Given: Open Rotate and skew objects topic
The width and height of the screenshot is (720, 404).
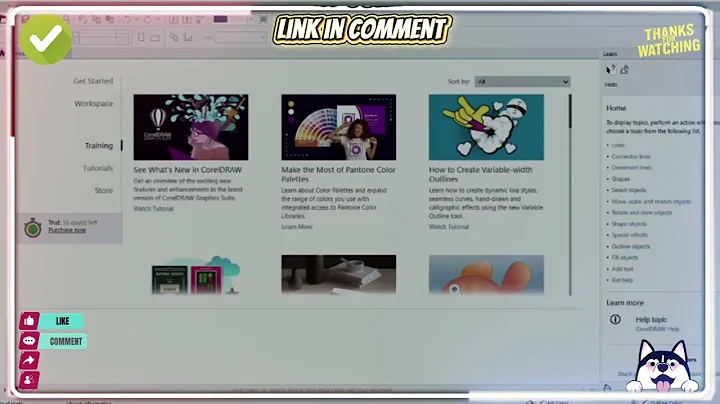Looking at the screenshot, I should [x=641, y=213].
